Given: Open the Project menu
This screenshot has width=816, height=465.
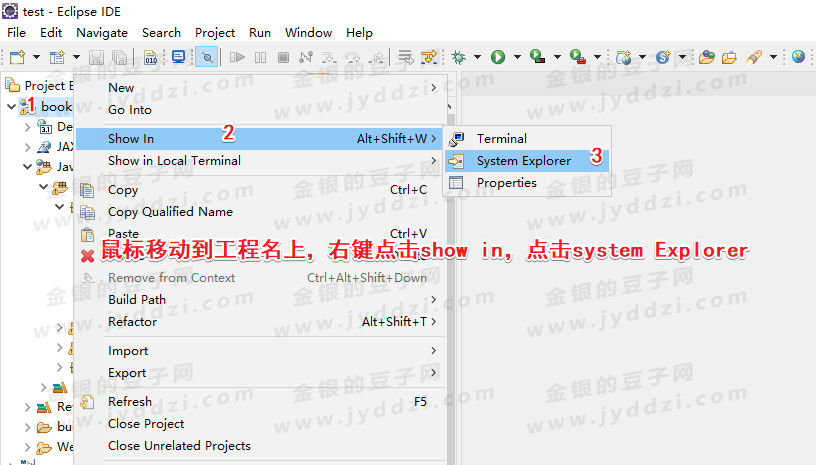Looking at the screenshot, I should pyautogui.click(x=215, y=32).
